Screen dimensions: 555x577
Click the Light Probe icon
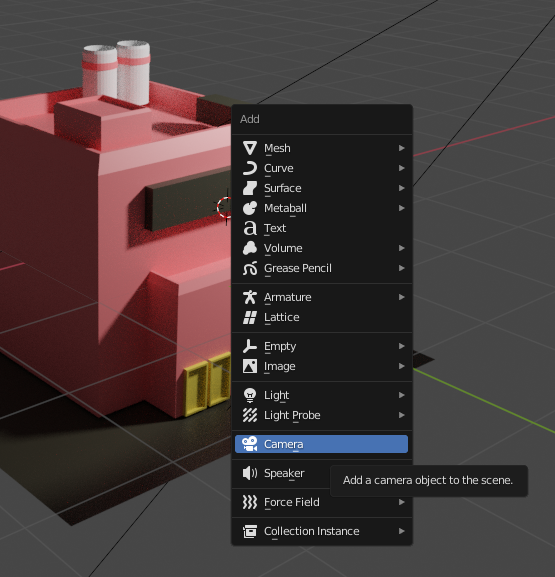pos(250,415)
